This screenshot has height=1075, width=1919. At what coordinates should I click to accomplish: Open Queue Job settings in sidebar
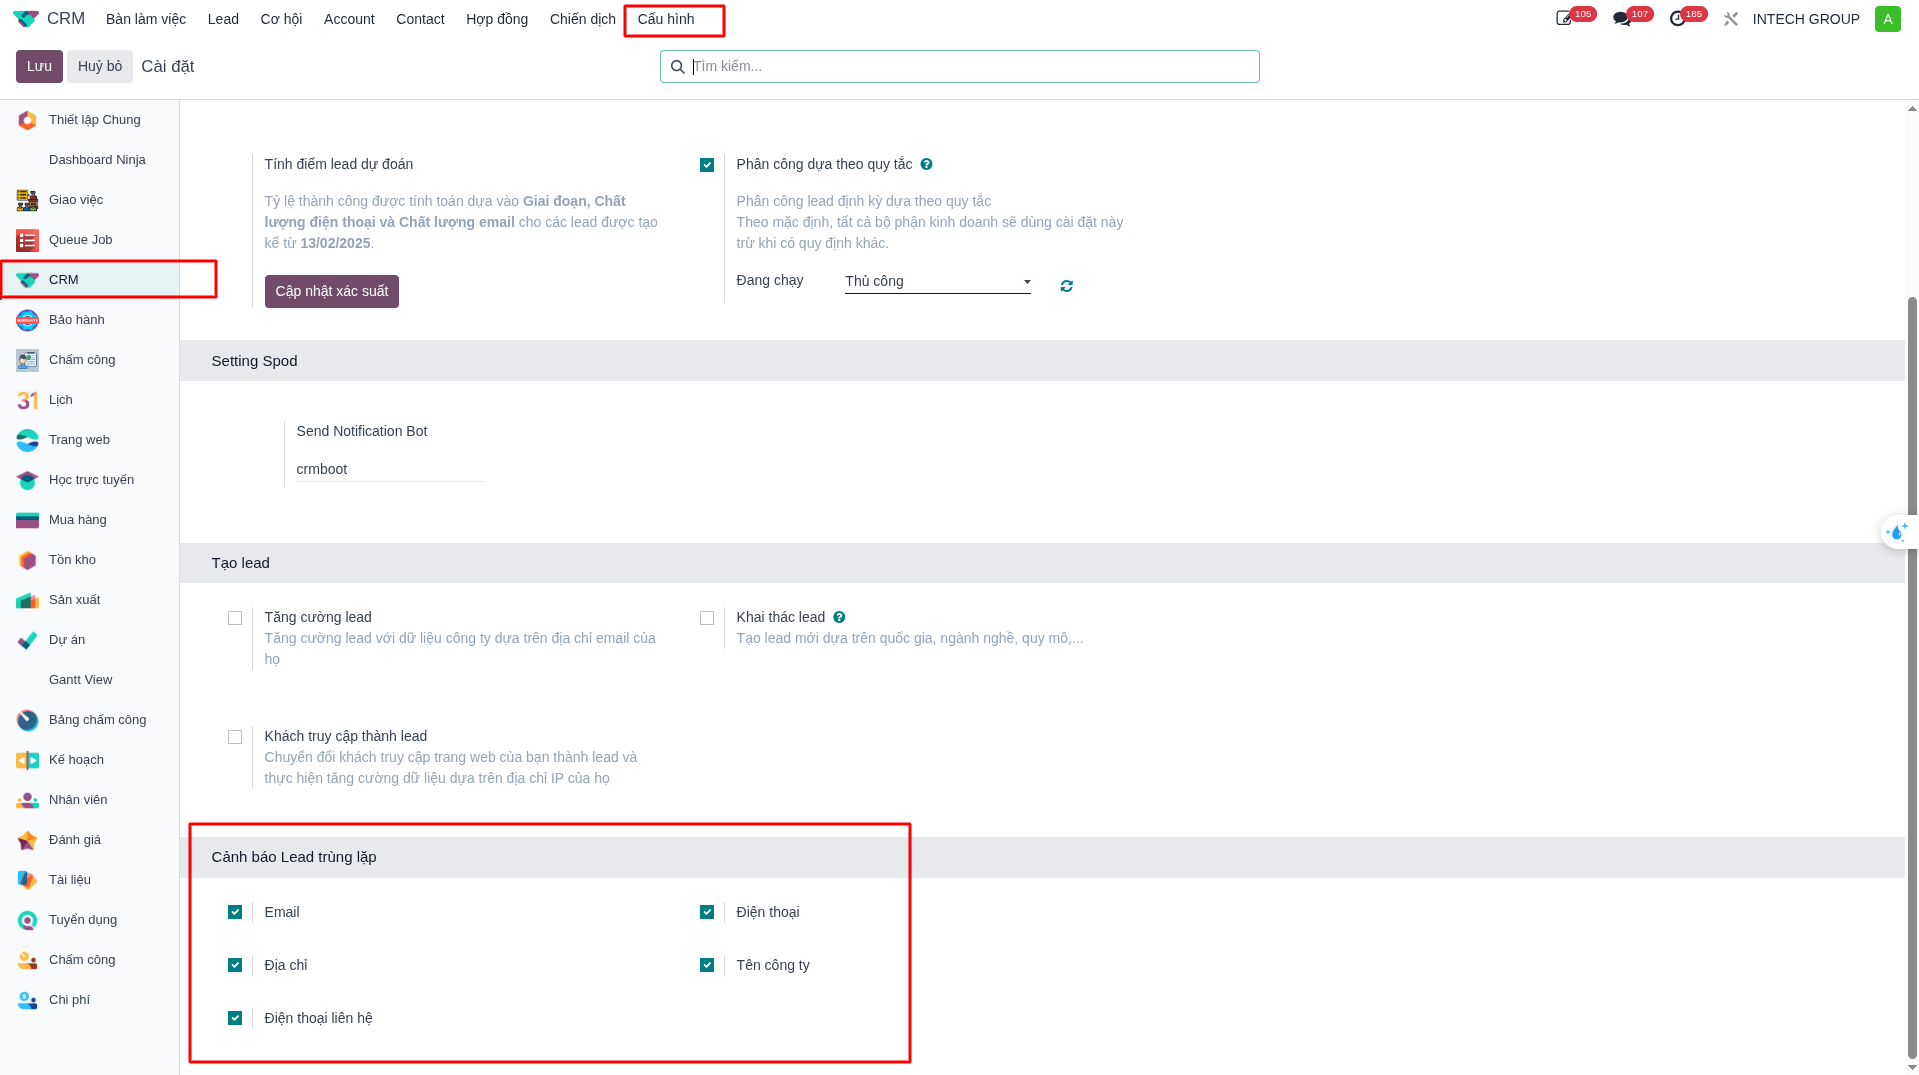click(x=90, y=240)
